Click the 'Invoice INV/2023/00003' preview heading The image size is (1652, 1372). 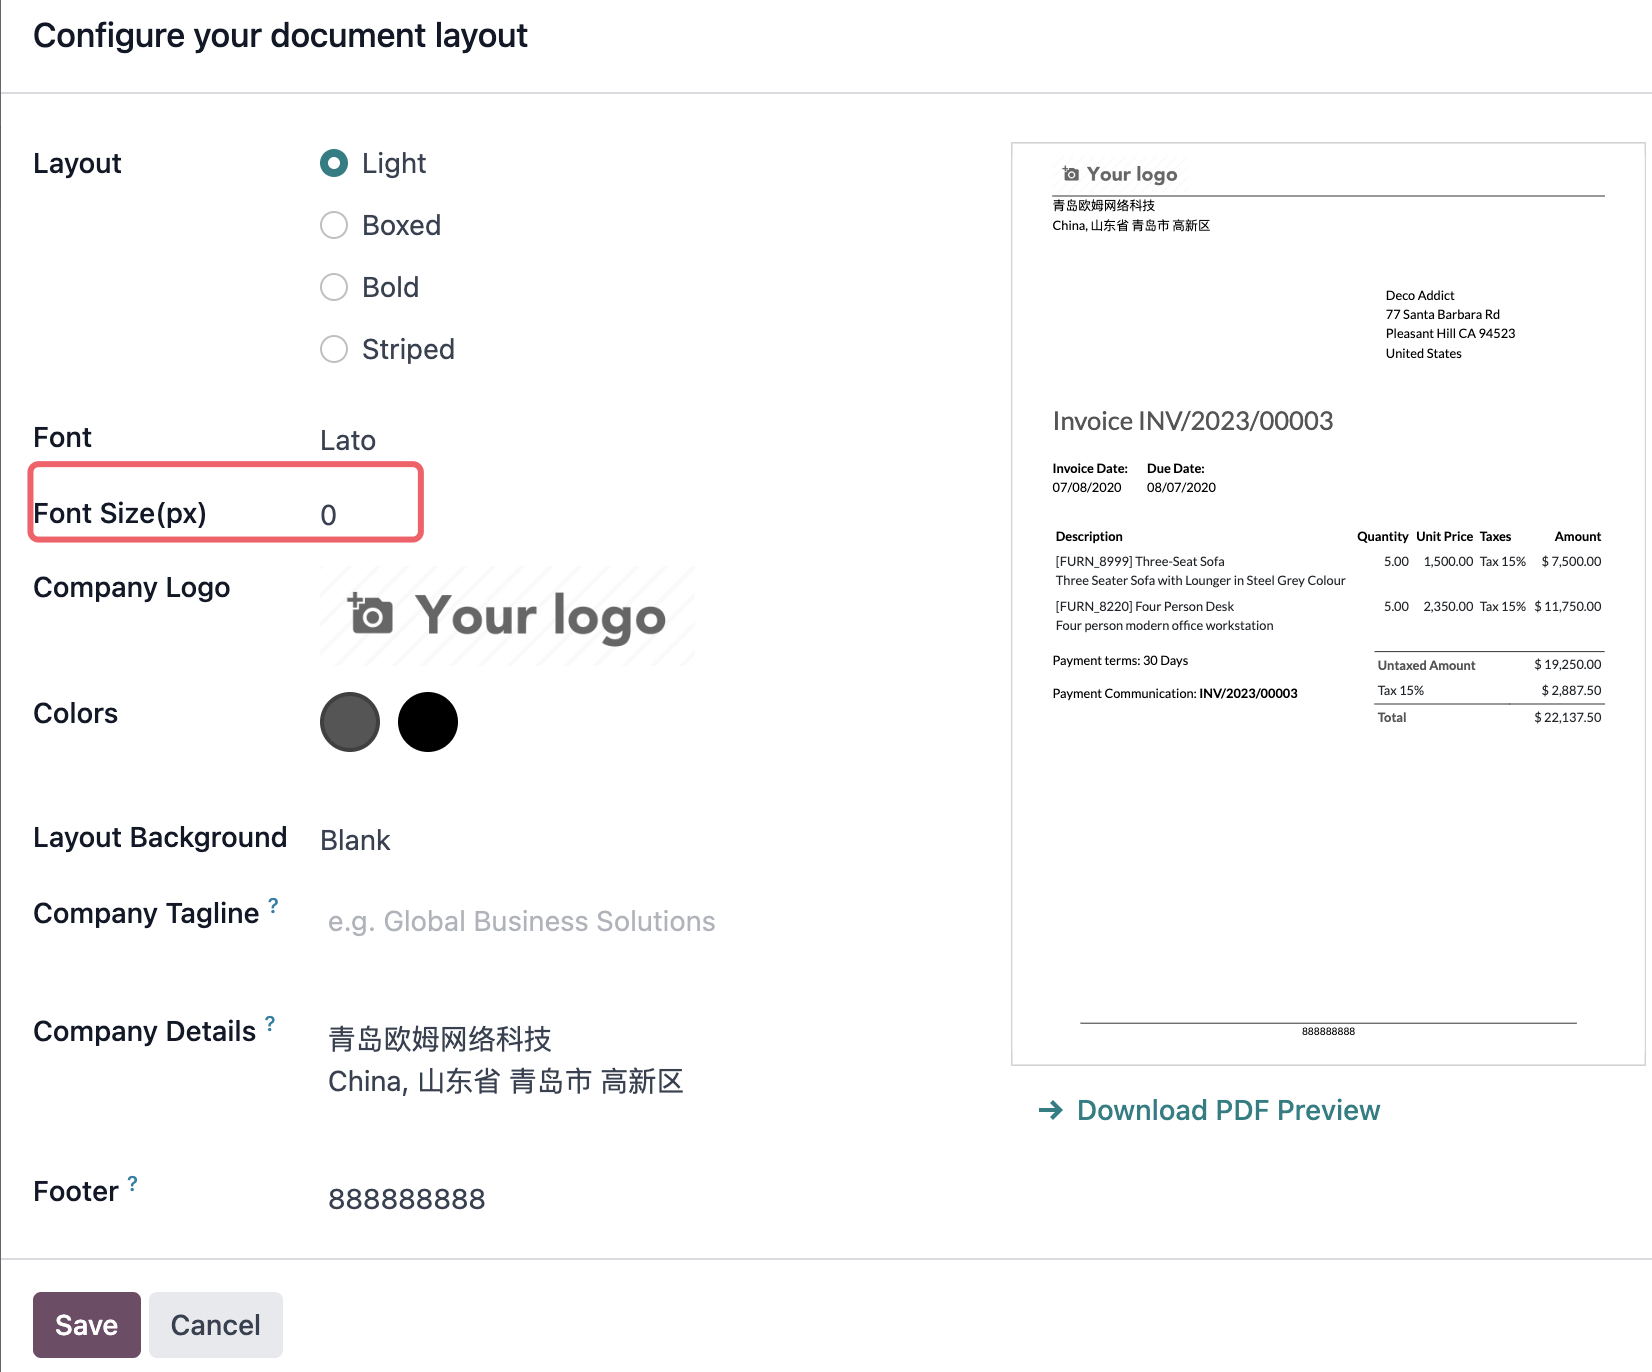pyautogui.click(x=1193, y=421)
